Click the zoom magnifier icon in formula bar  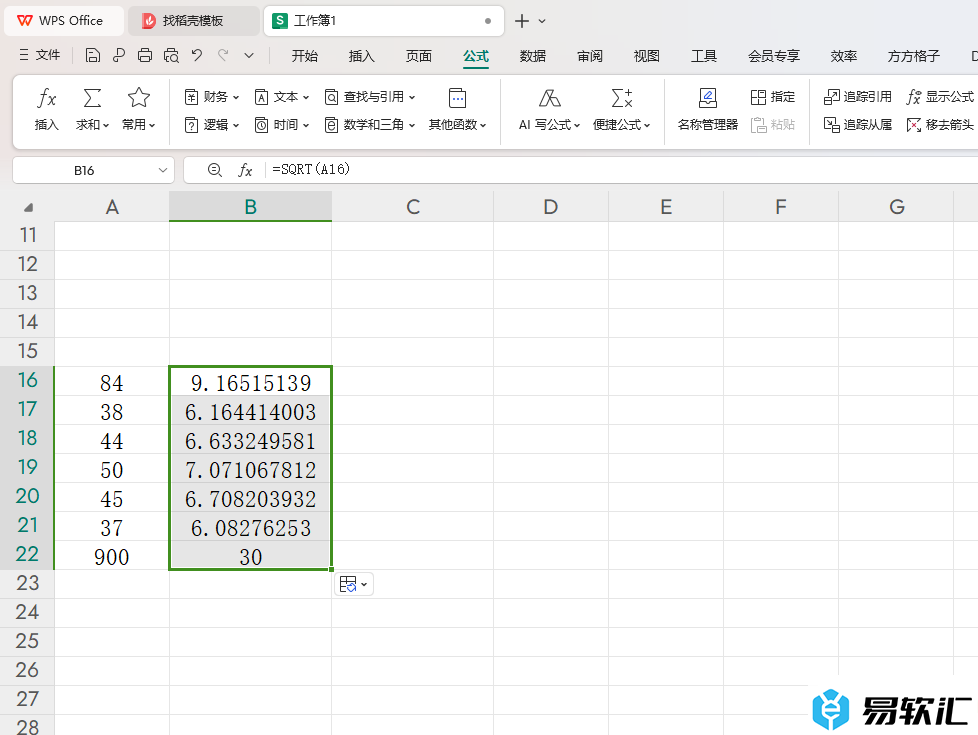215,170
